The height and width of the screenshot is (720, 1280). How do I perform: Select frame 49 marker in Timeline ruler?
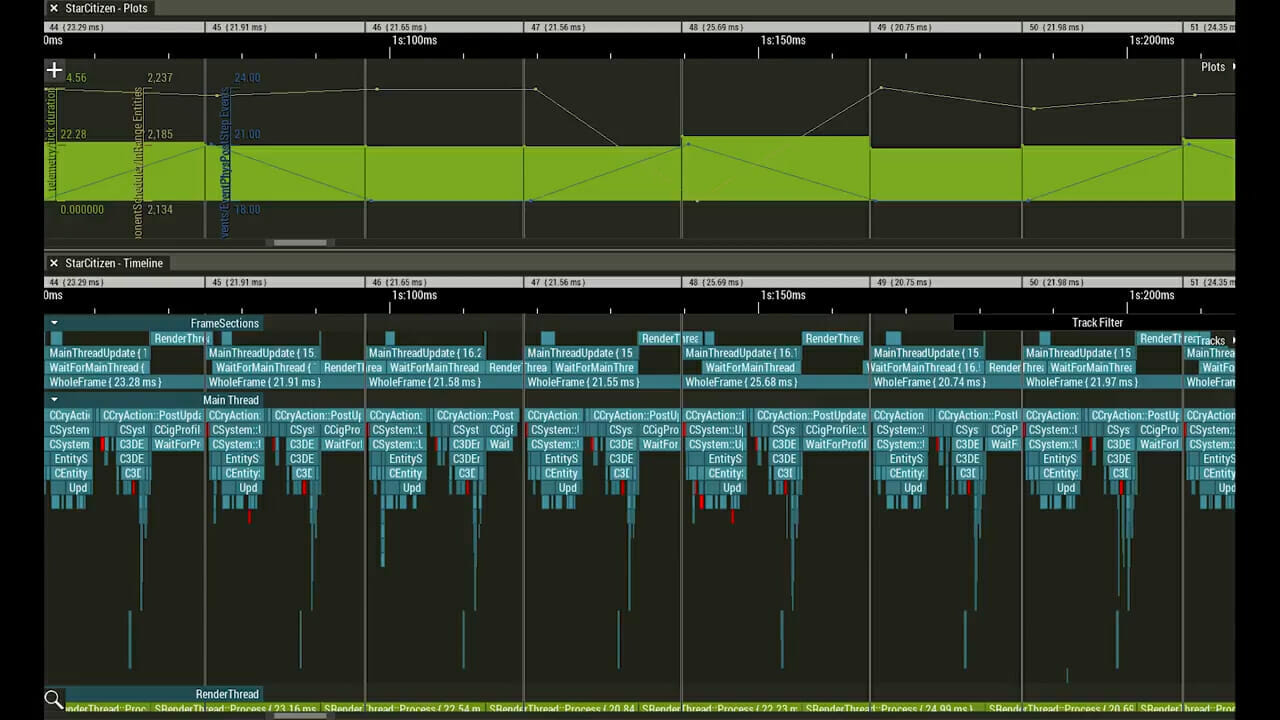pos(945,283)
